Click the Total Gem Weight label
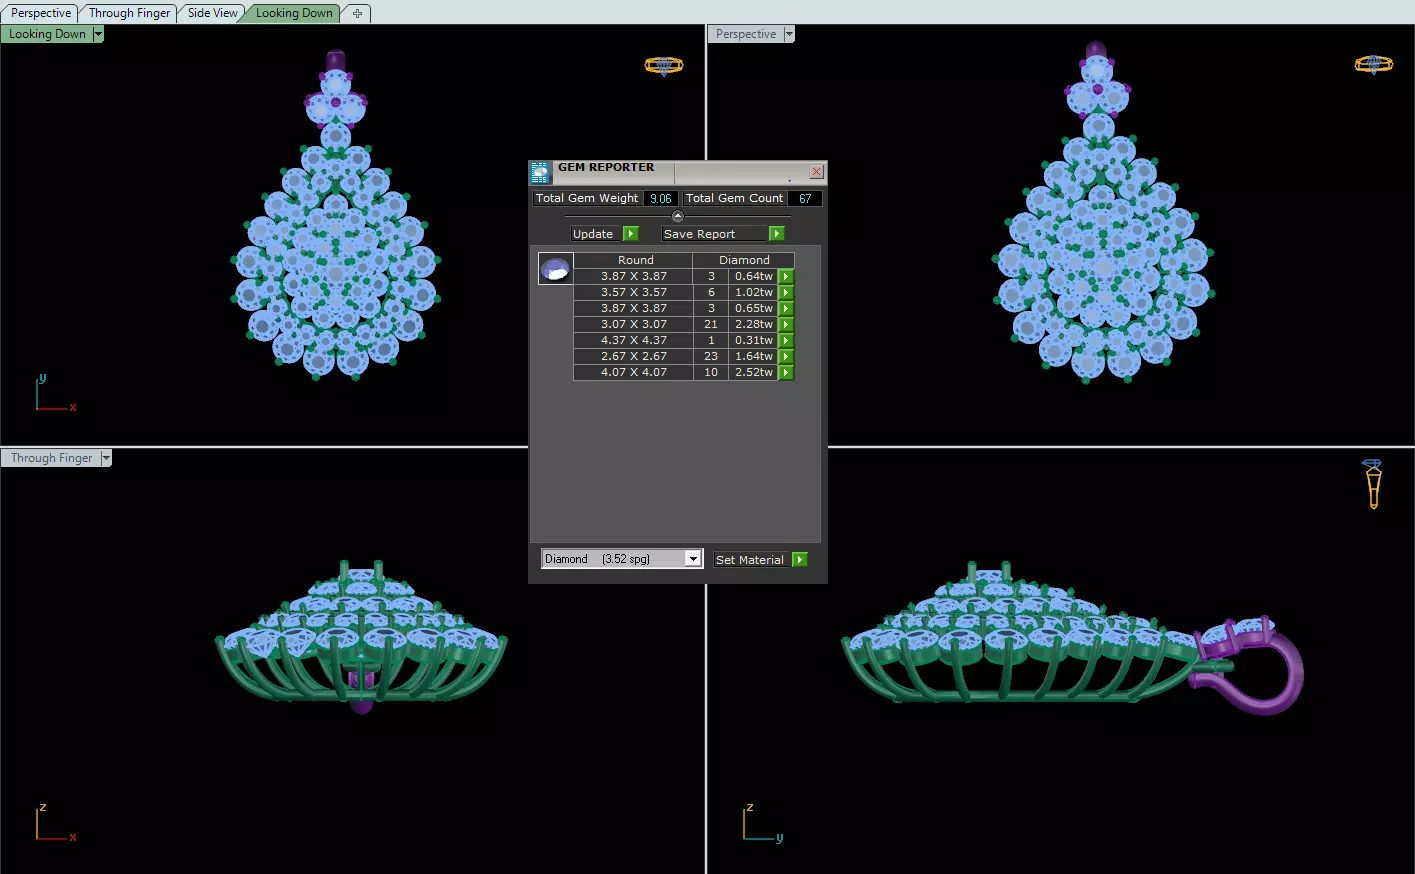 587,198
